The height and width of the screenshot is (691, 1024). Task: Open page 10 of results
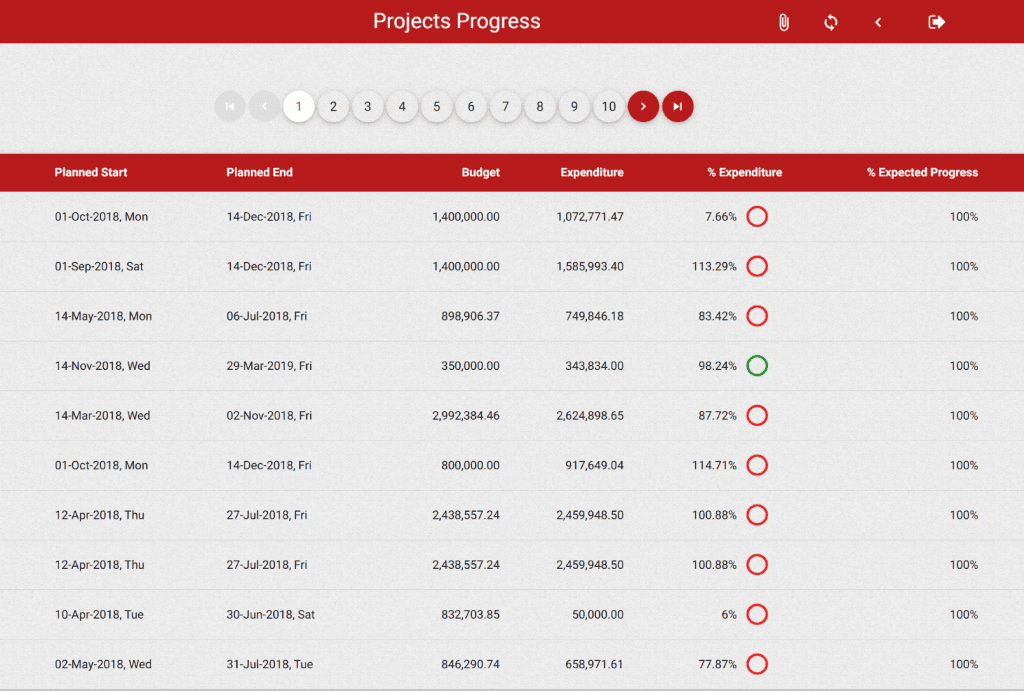pos(609,106)
